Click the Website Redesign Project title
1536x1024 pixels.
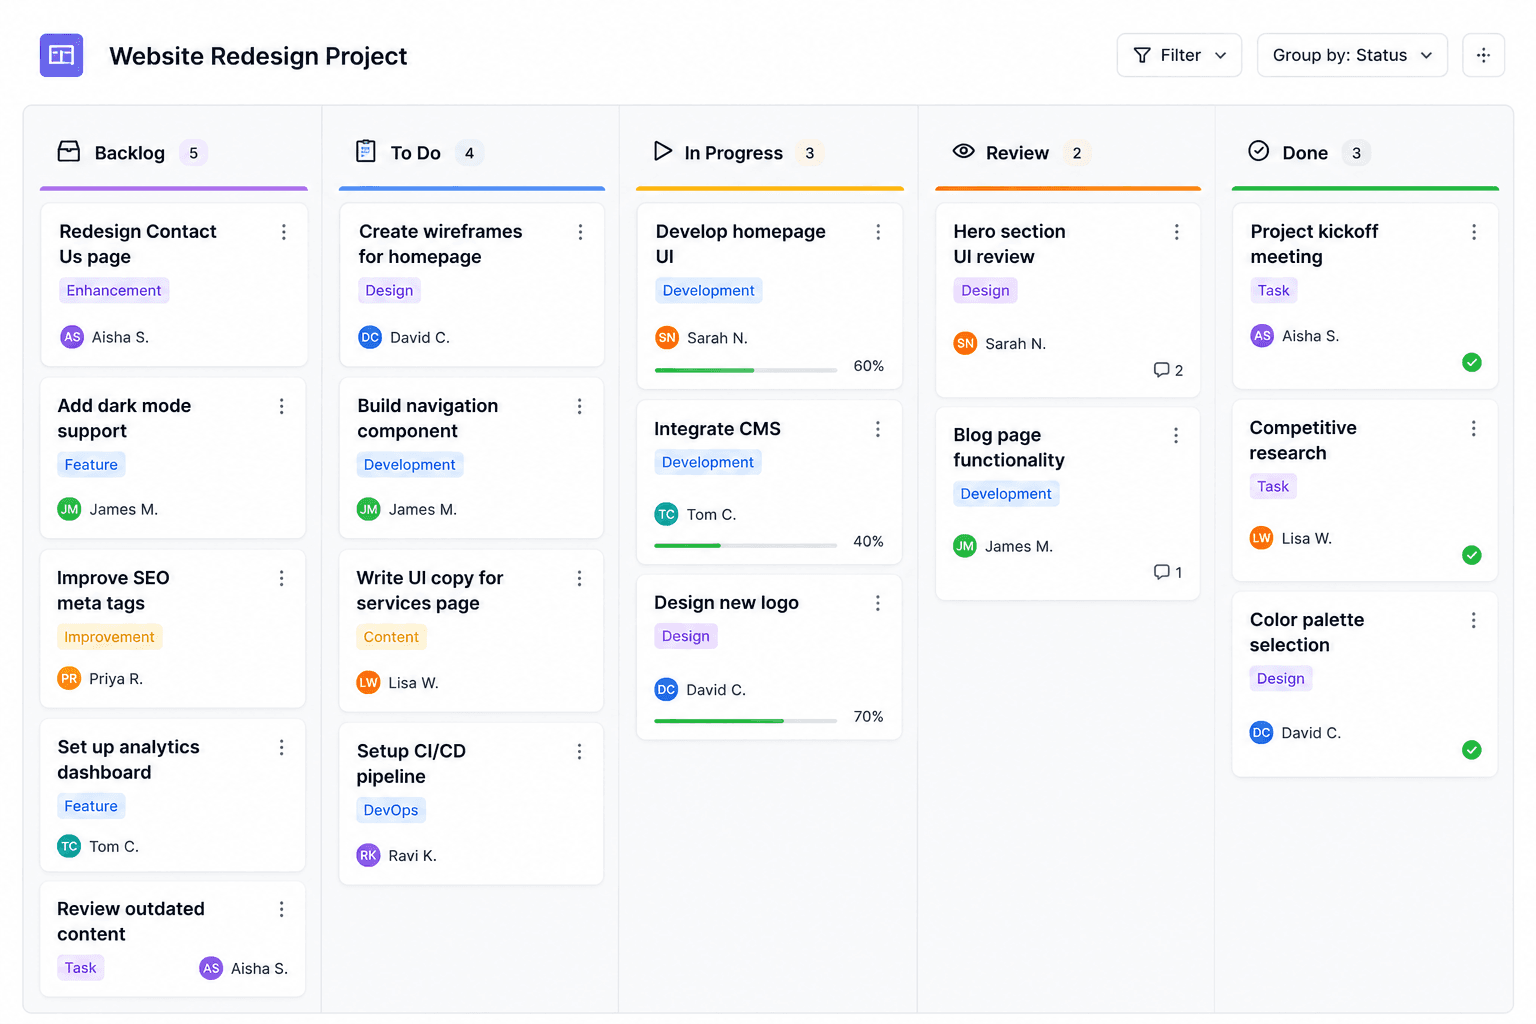tap(258, 56)
